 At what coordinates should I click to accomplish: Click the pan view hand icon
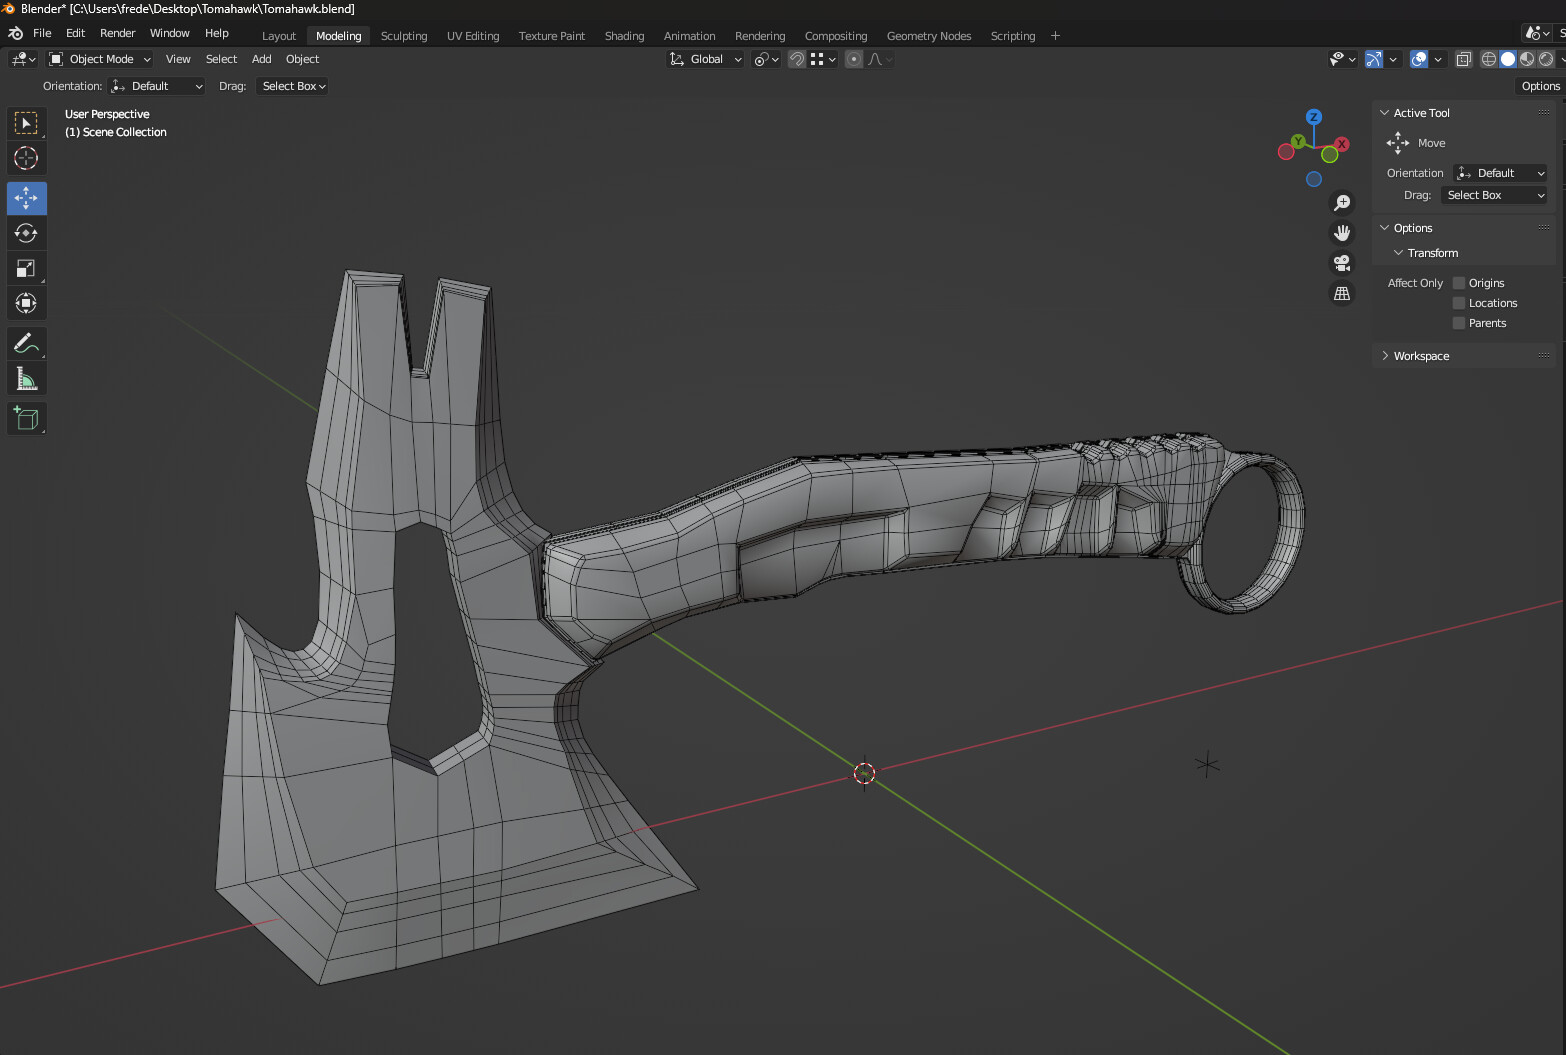(x=1342, y=233)
